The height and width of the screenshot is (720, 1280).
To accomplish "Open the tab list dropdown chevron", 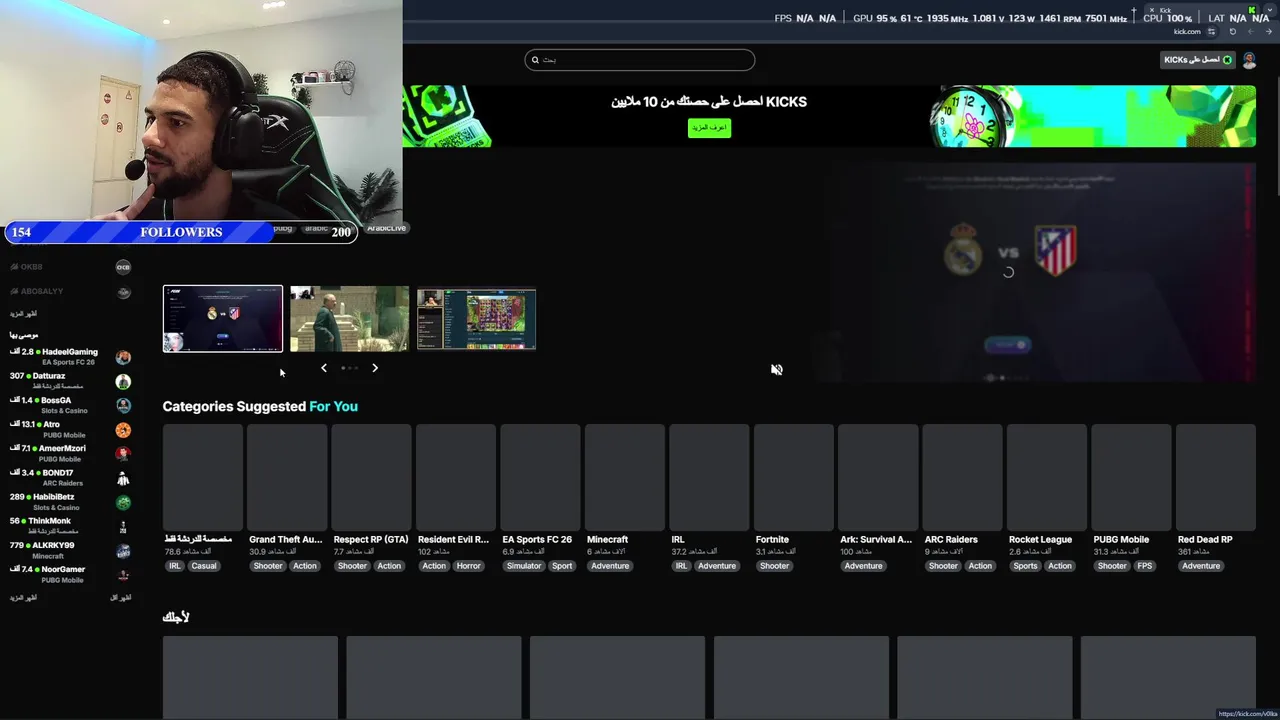I will coord(1270,10).
